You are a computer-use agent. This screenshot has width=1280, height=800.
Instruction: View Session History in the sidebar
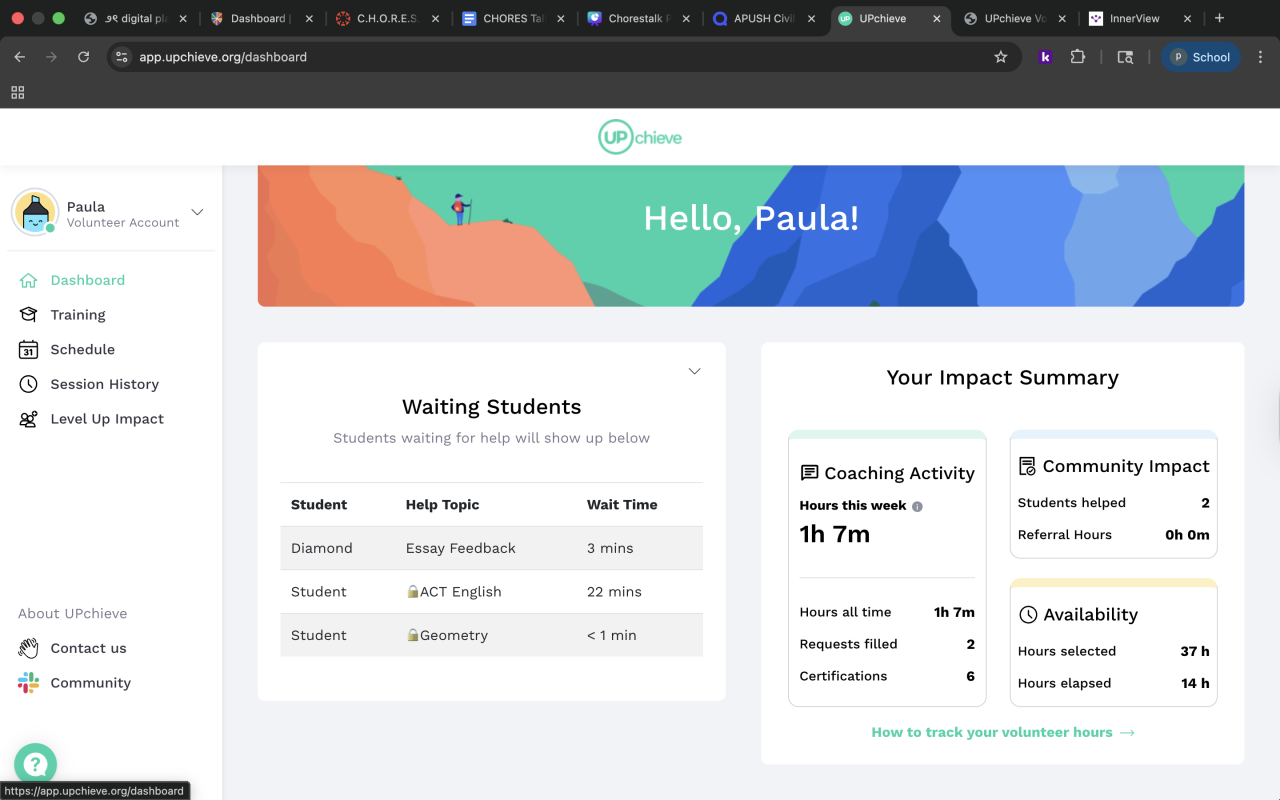tap(105, 384)
